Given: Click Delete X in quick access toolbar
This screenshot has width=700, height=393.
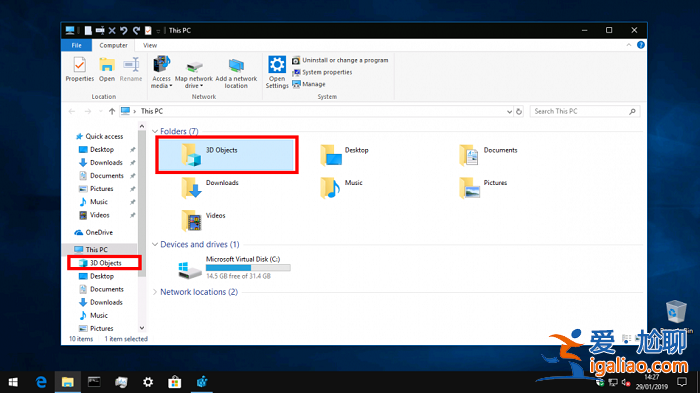Looking at the screenshot, I should [112, 30].
